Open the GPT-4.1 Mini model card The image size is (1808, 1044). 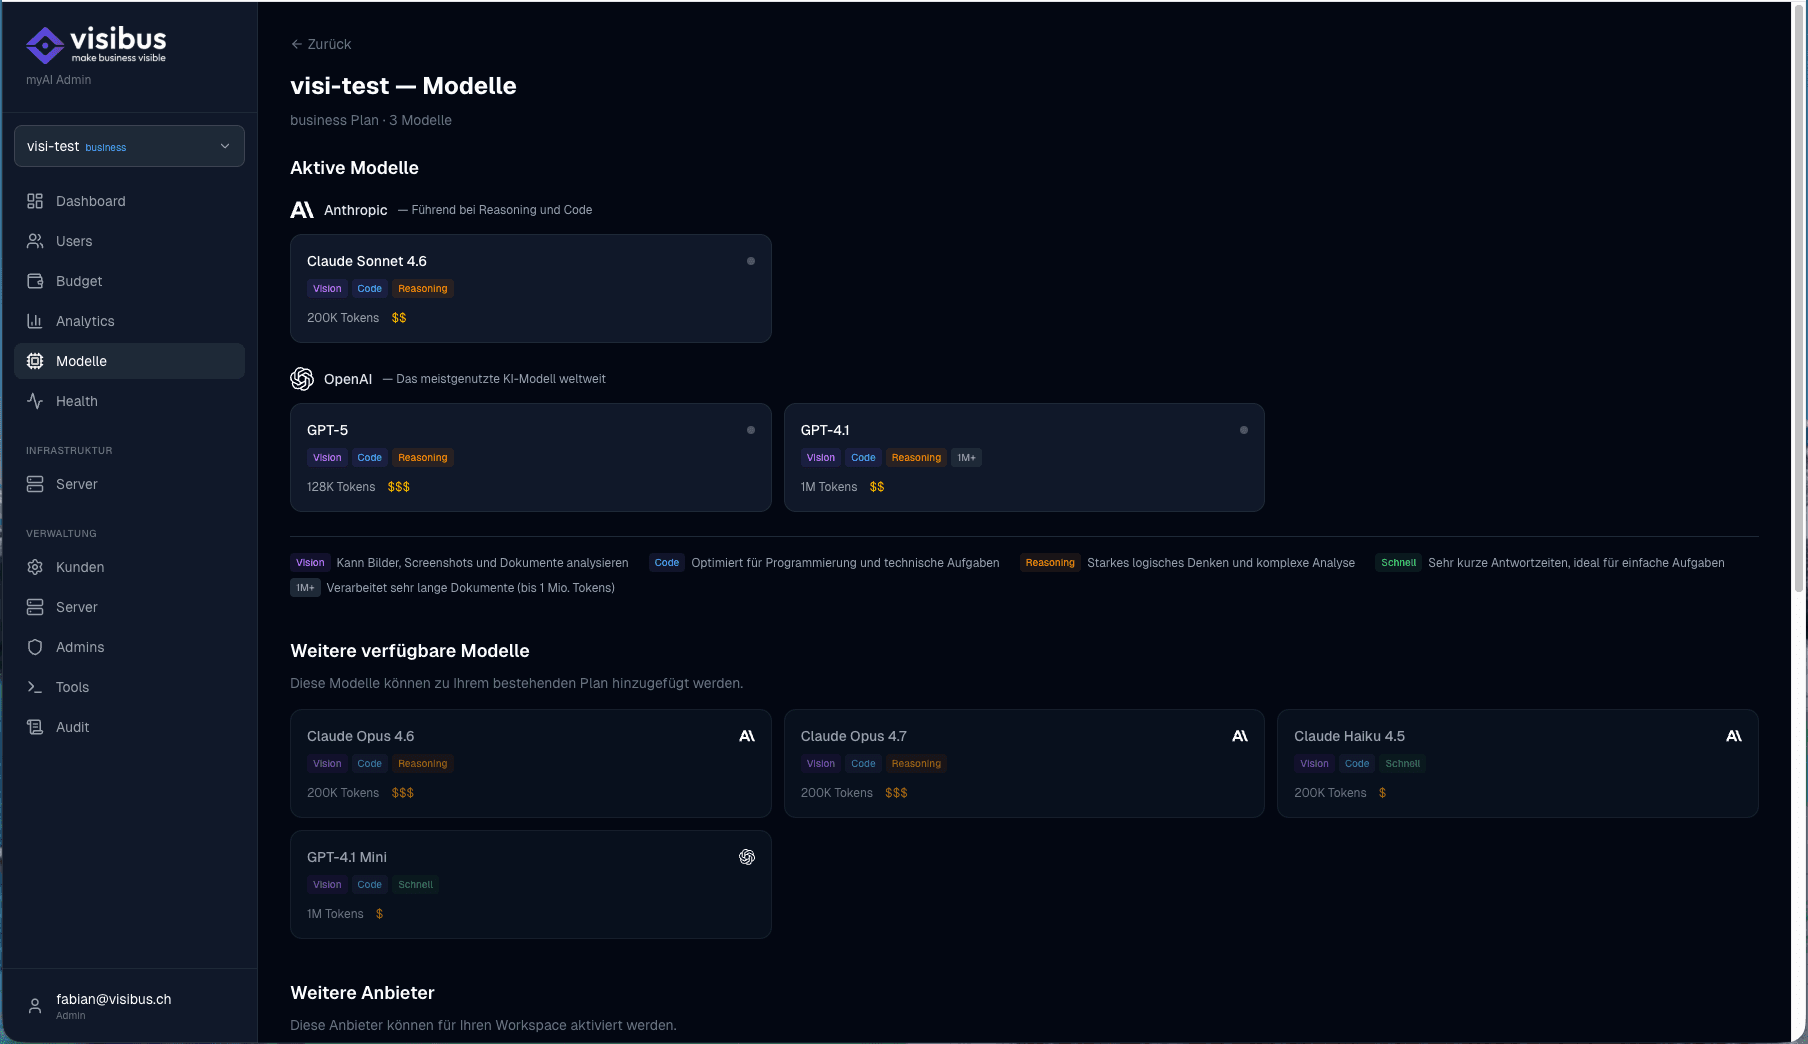coord(530,884)
